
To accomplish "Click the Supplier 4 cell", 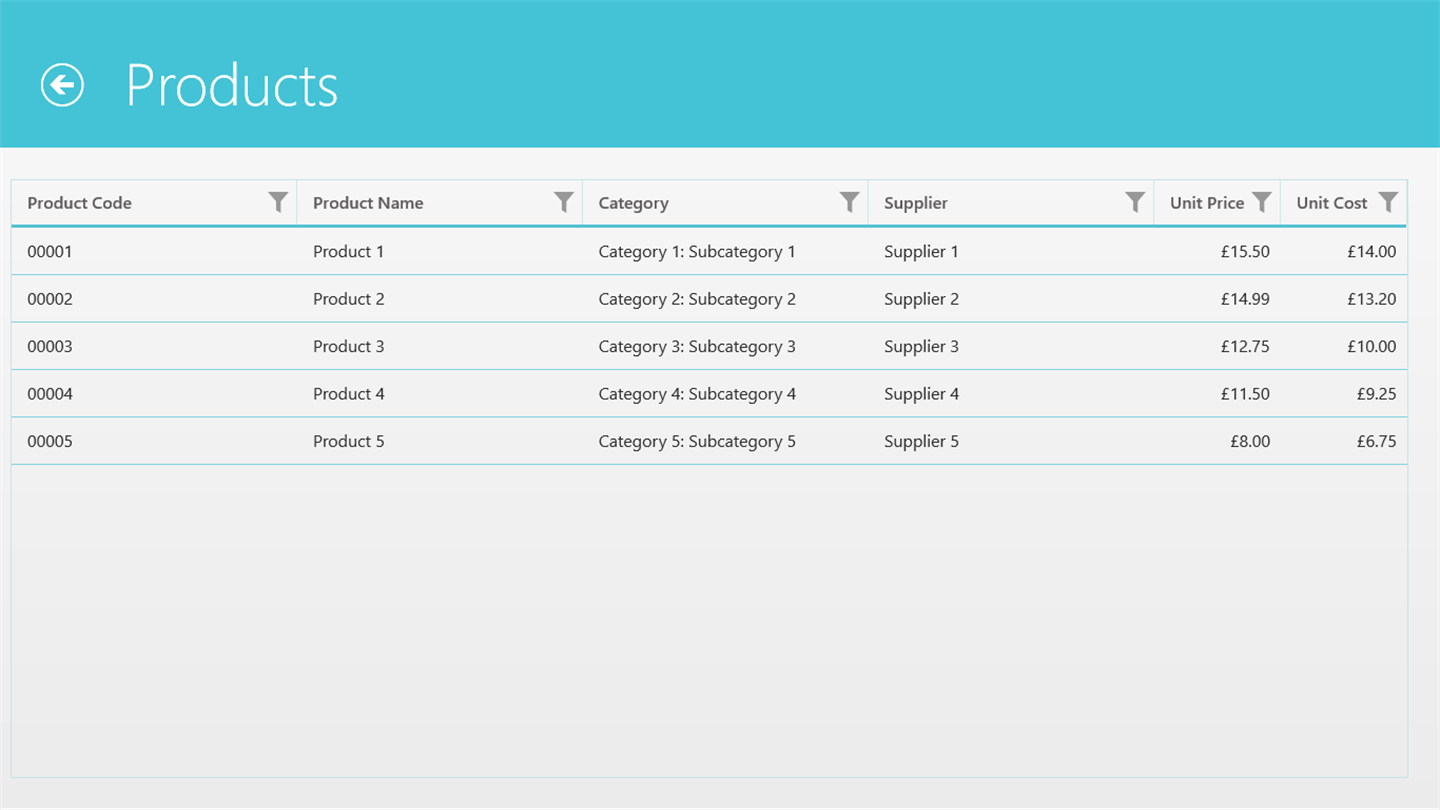I will point(1011,394).
